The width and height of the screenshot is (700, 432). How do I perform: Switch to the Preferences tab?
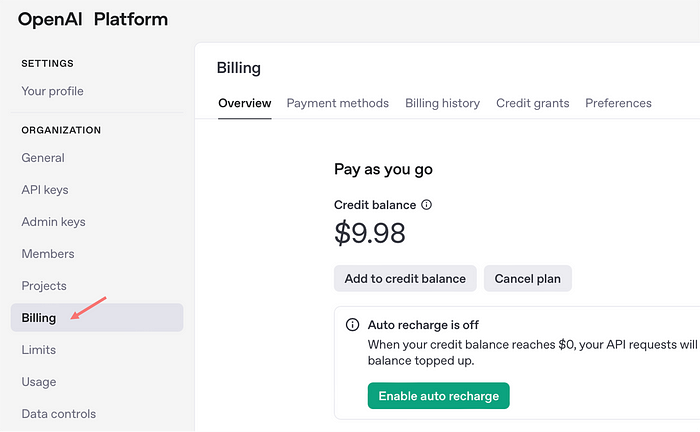click(618, 103)
